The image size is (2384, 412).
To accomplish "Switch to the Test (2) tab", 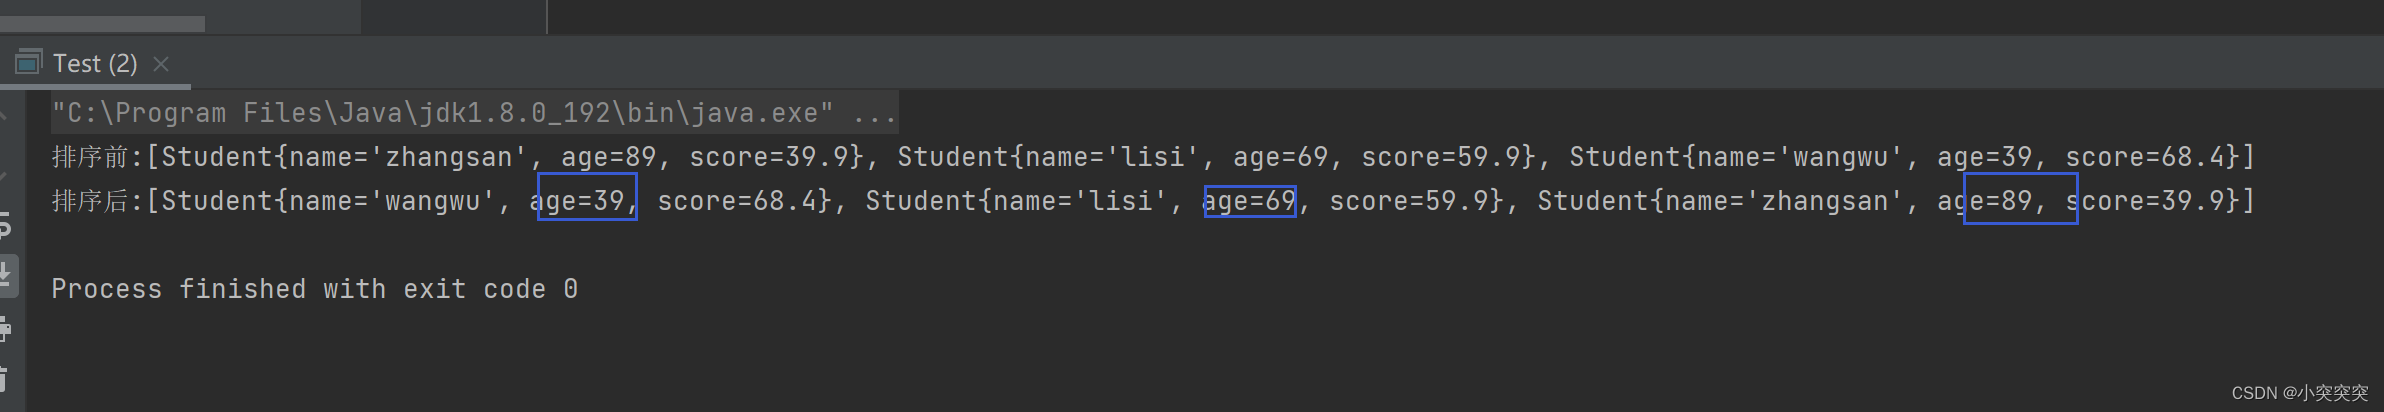I will pos(95,64).
